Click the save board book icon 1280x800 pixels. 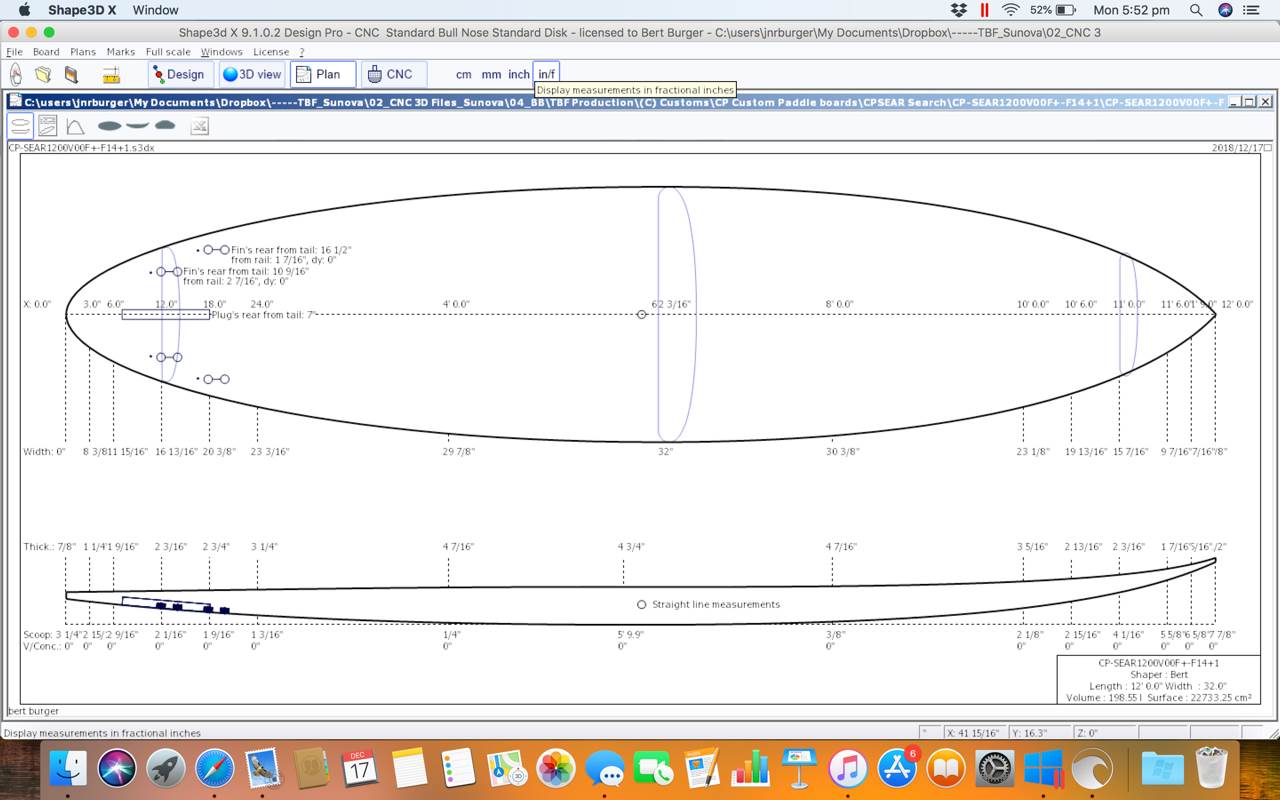[x=71, y=74]
